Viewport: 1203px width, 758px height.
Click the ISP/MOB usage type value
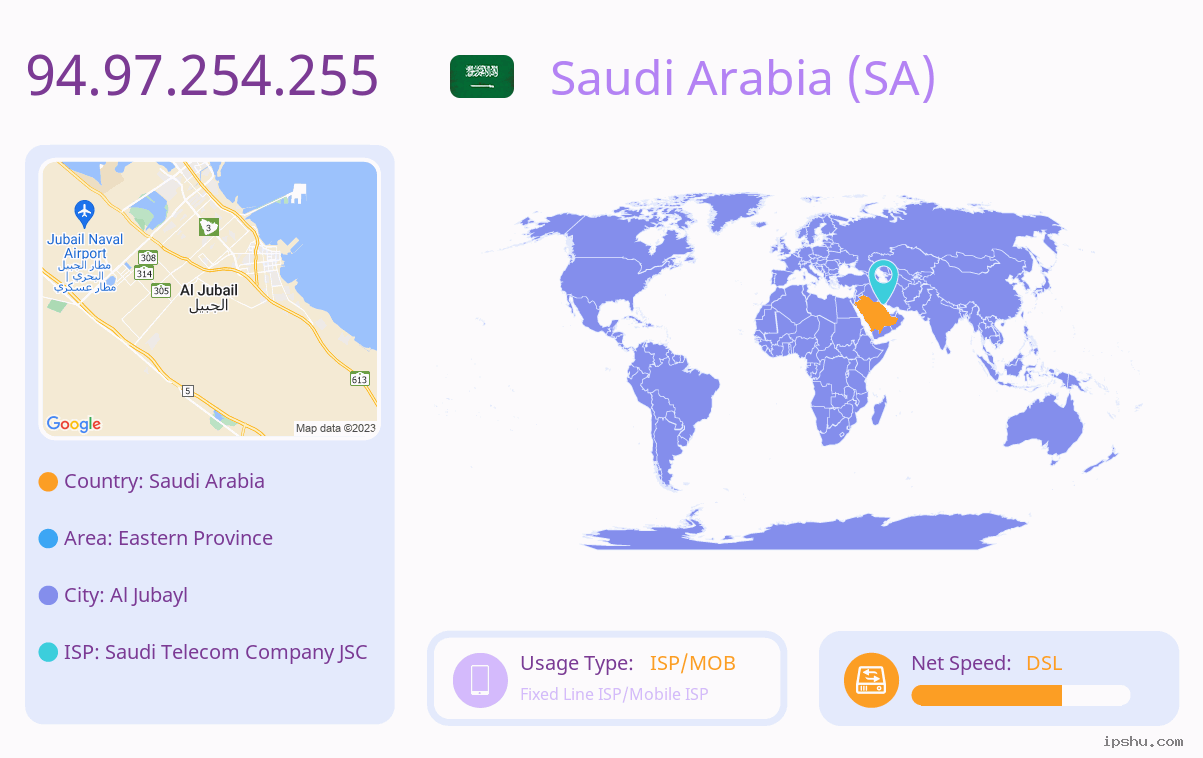(x=693, y=663)
